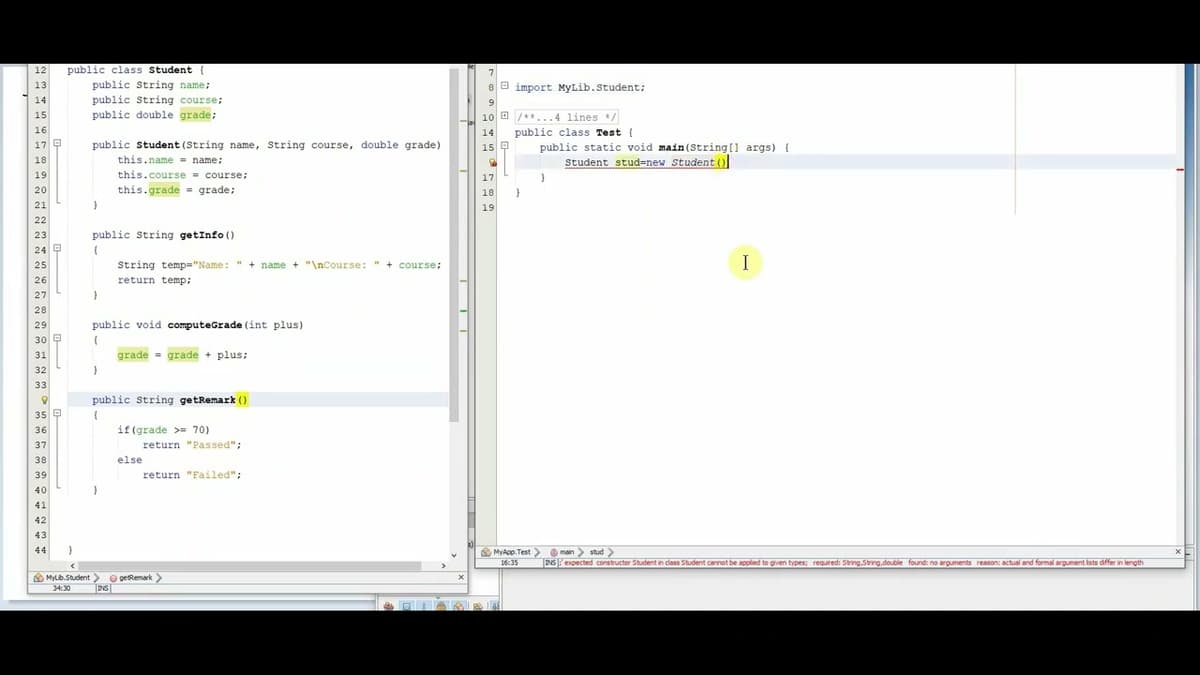Click the left editor's INS insert mode indicator
The width and height of the screenshot is (1200, 675).
coord(103,588)
